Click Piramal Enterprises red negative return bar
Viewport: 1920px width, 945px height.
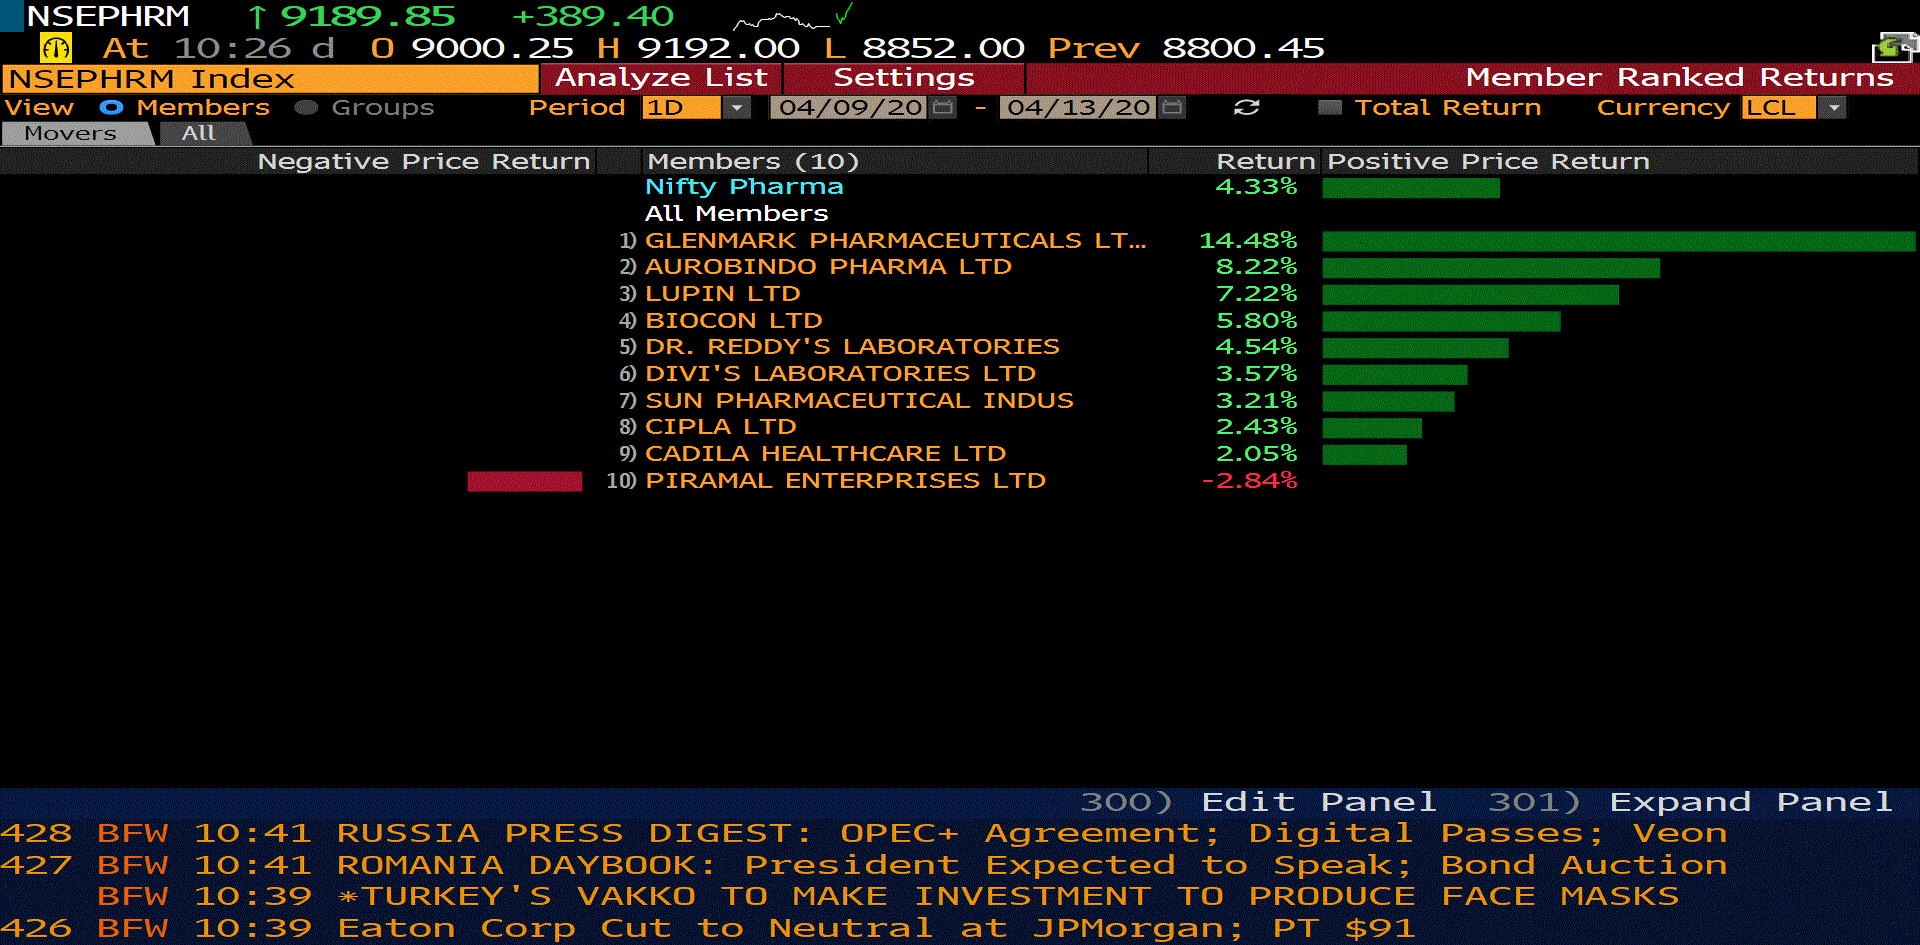524,482
